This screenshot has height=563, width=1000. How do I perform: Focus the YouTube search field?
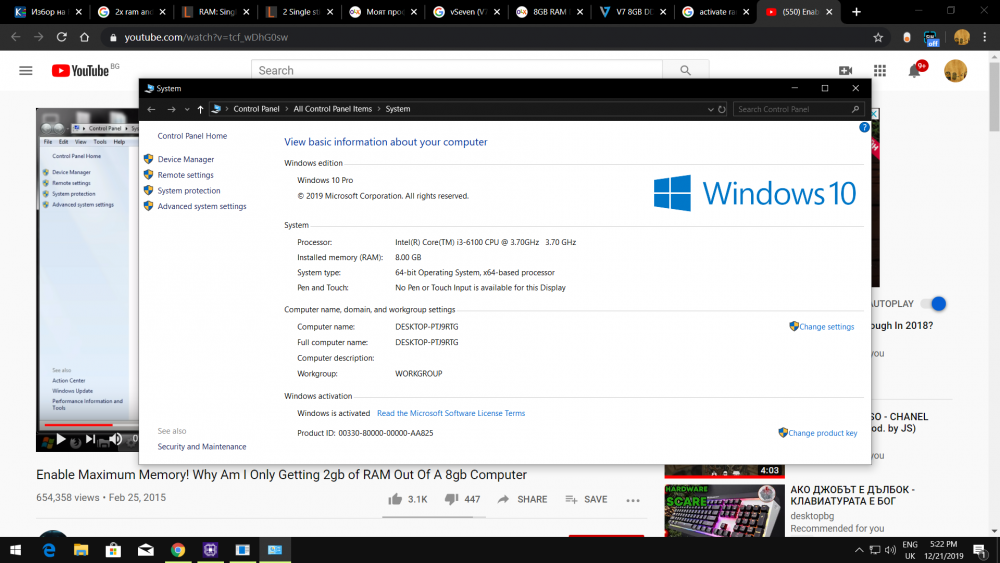457,70
